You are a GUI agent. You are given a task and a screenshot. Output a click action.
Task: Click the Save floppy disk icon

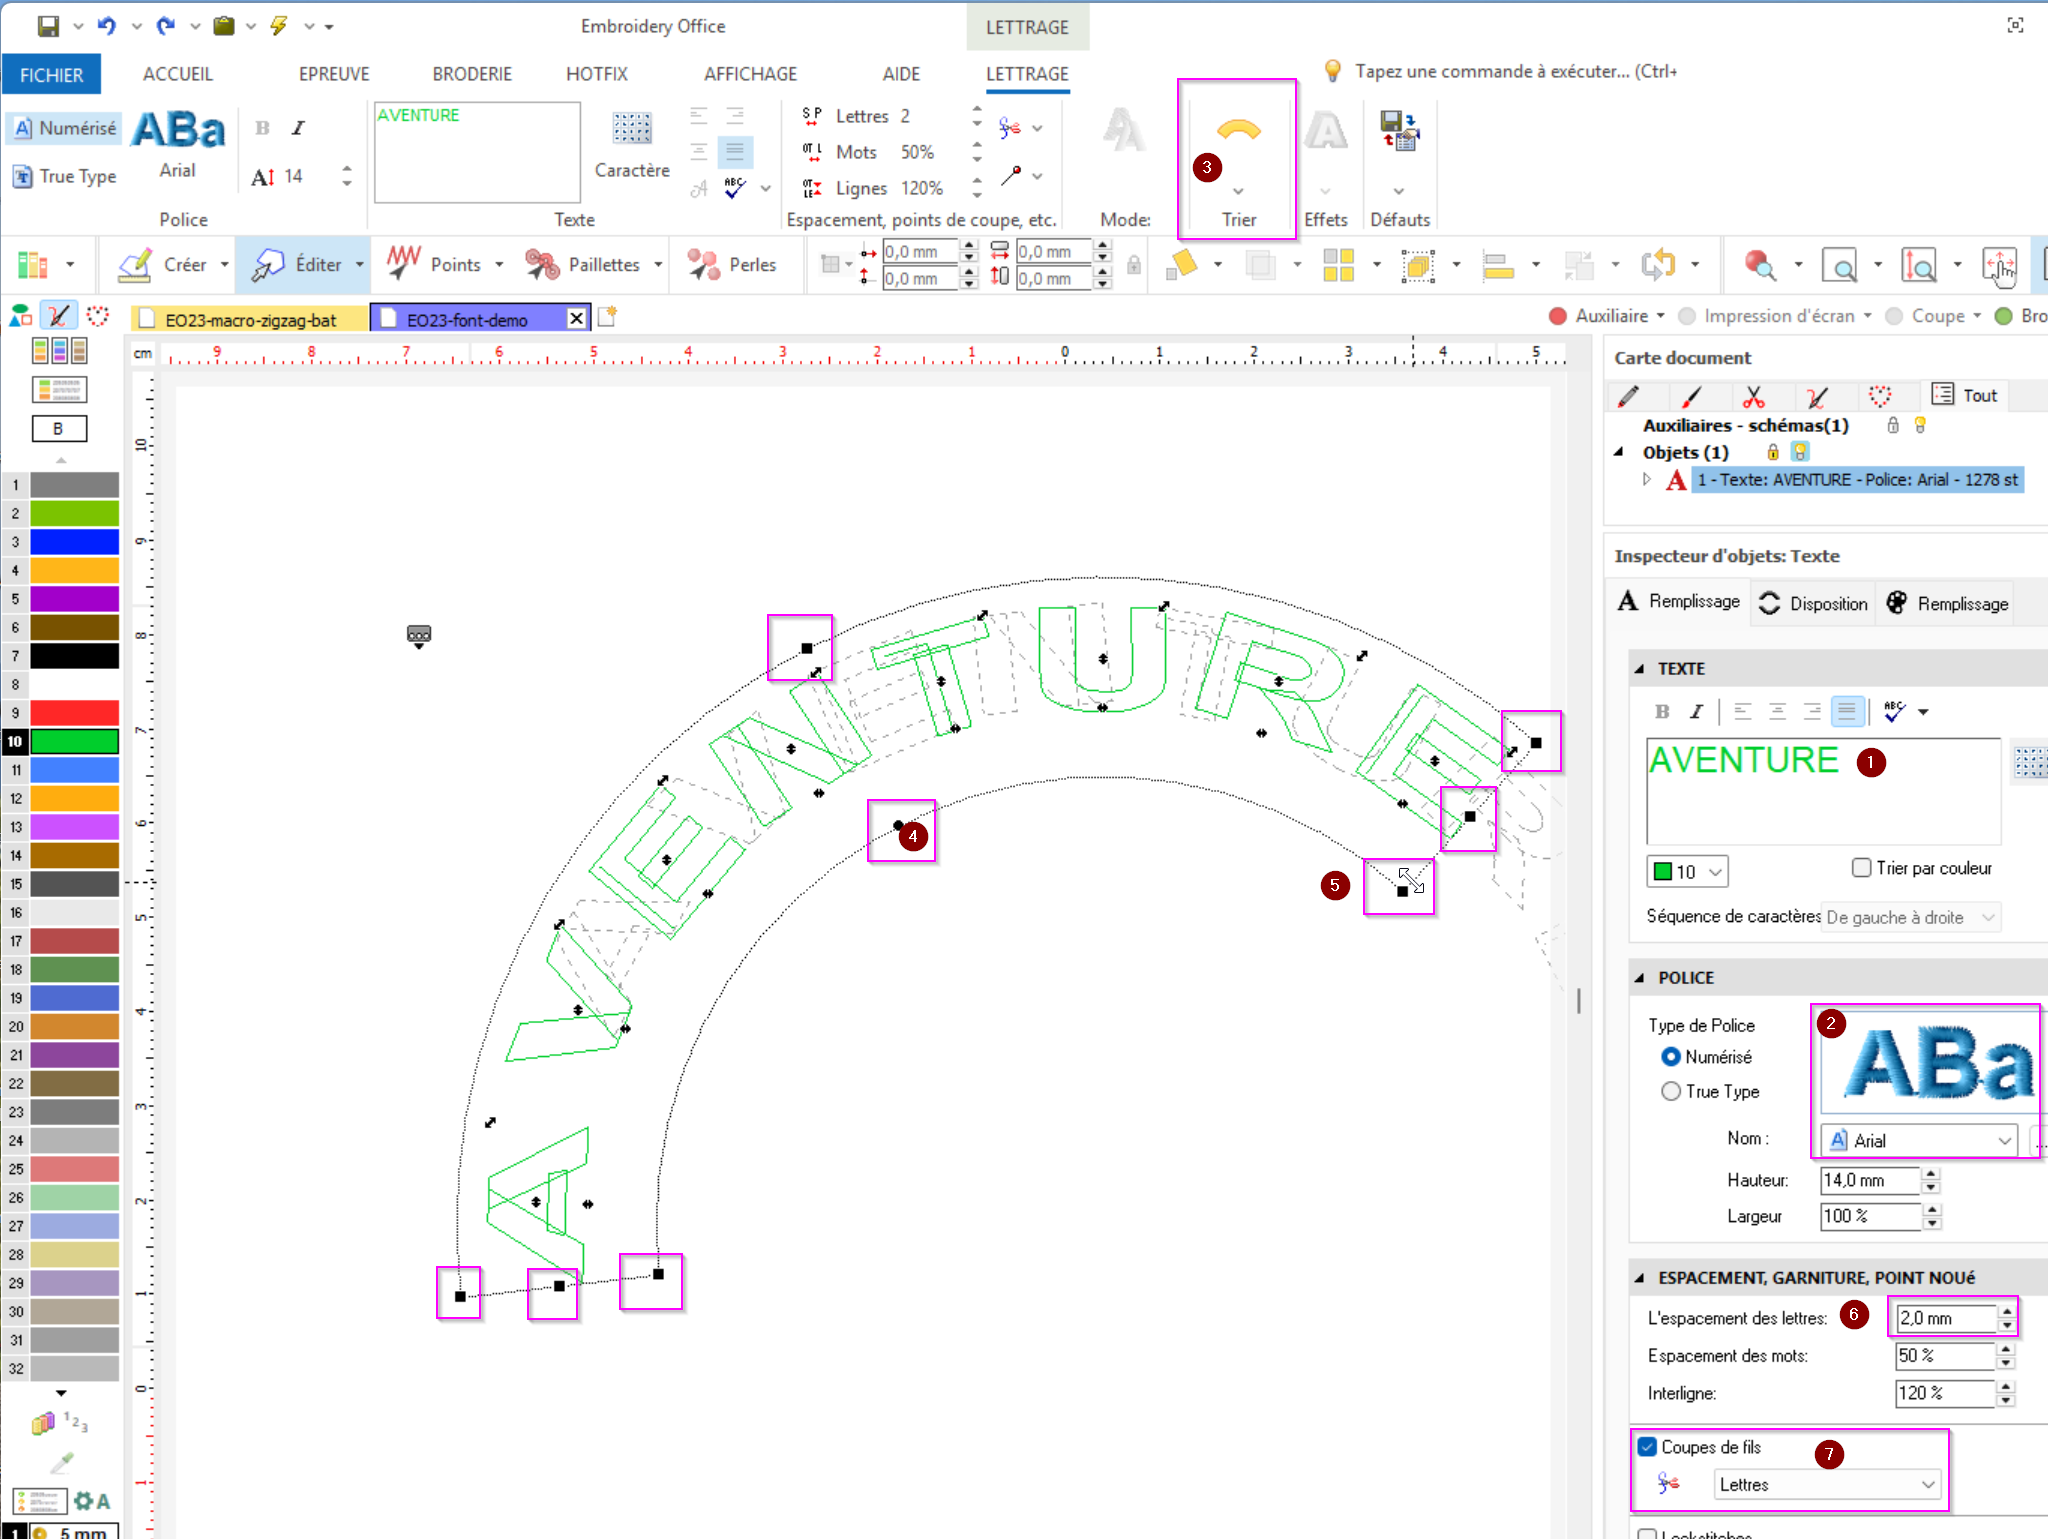tap(47, 26)
